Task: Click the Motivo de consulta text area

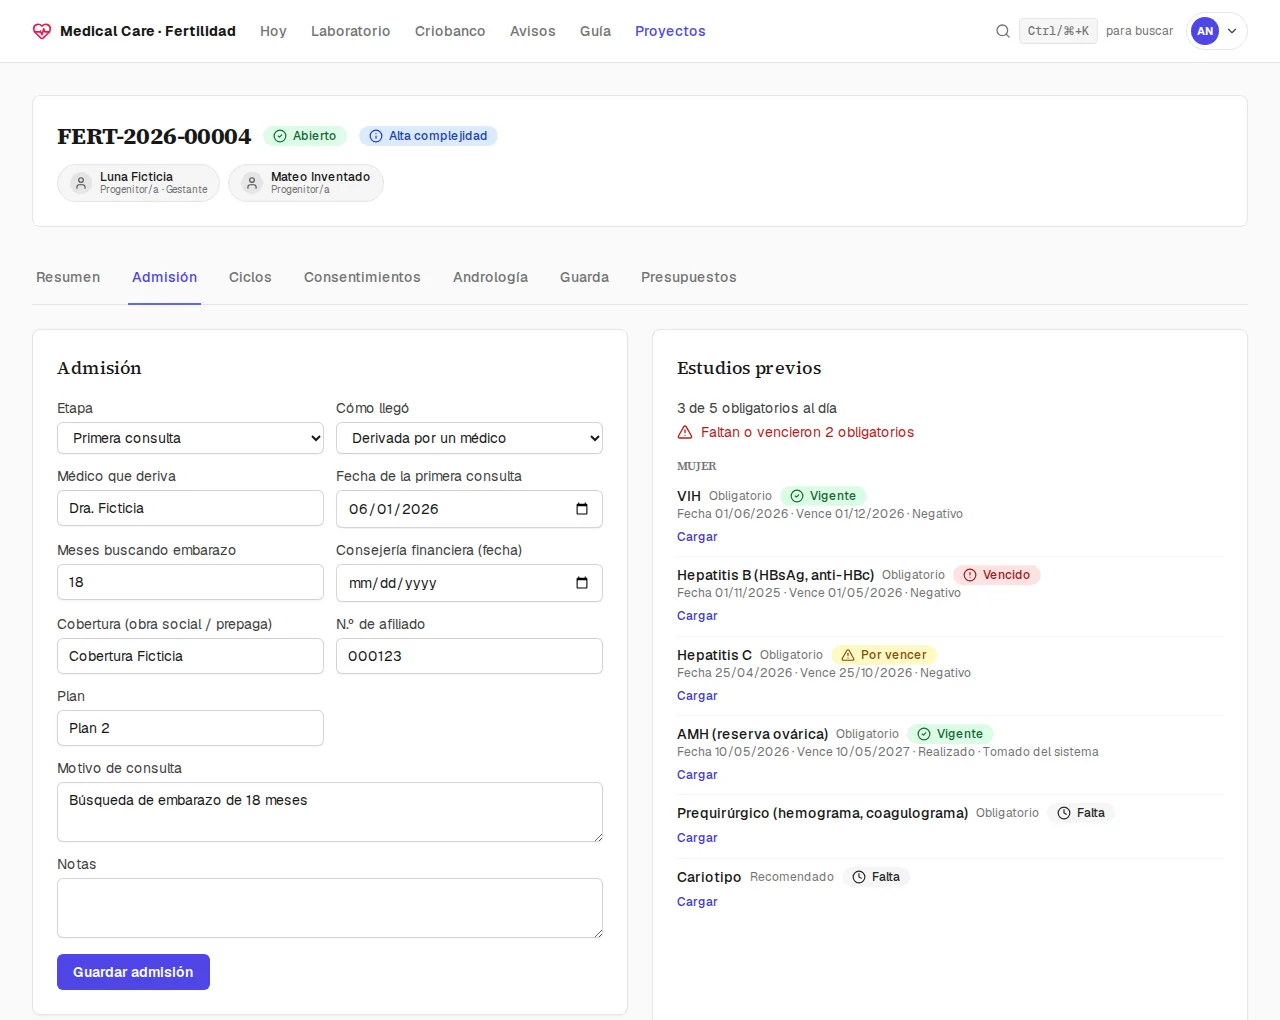Action: click(x=330, y=812)
